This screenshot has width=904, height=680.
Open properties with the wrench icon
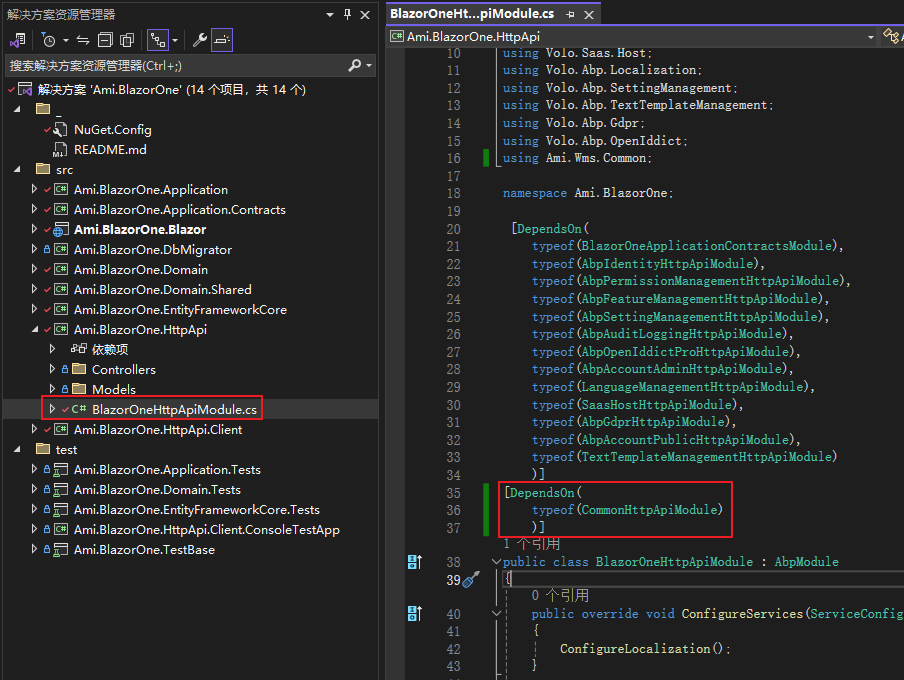coord(199,40)
